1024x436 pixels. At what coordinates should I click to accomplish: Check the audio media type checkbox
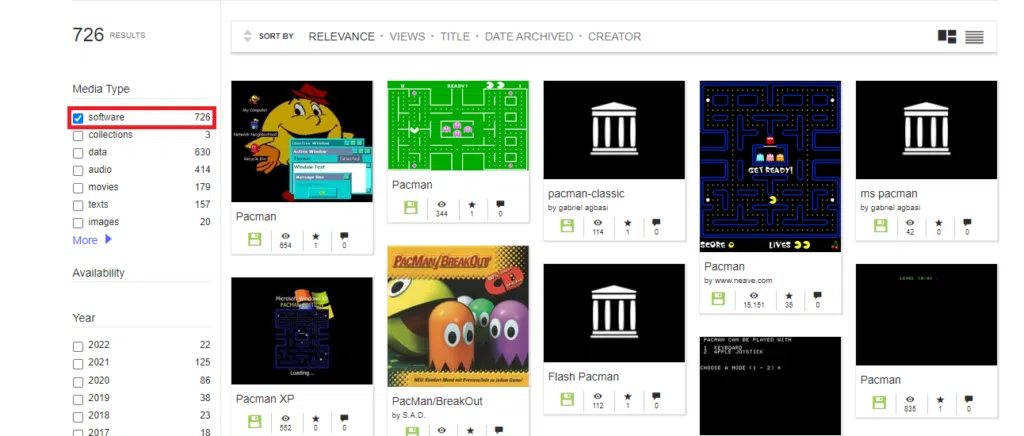tap(78, 170)
